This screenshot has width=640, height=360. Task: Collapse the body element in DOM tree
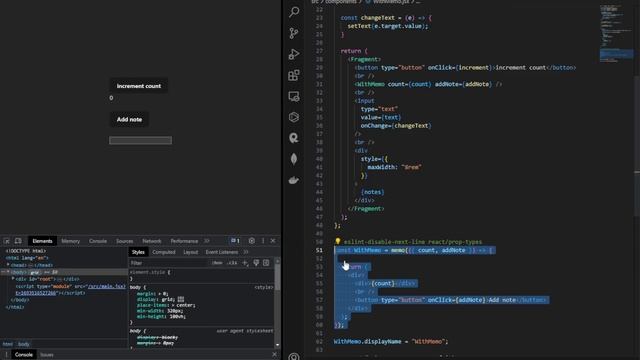click(x=8, y=272)
